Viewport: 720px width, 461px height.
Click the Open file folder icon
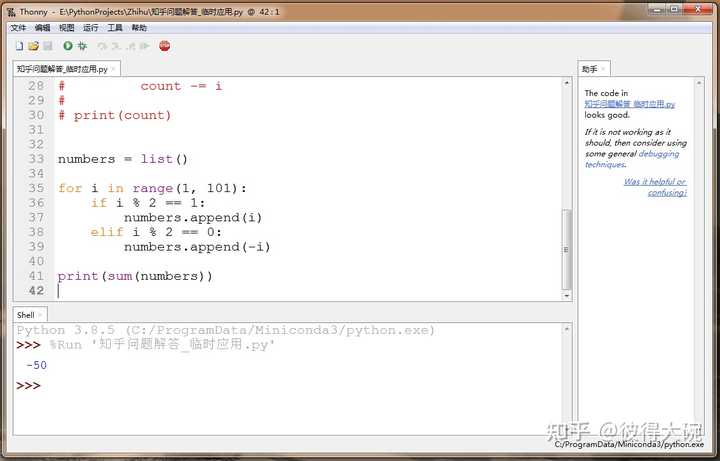33,46
